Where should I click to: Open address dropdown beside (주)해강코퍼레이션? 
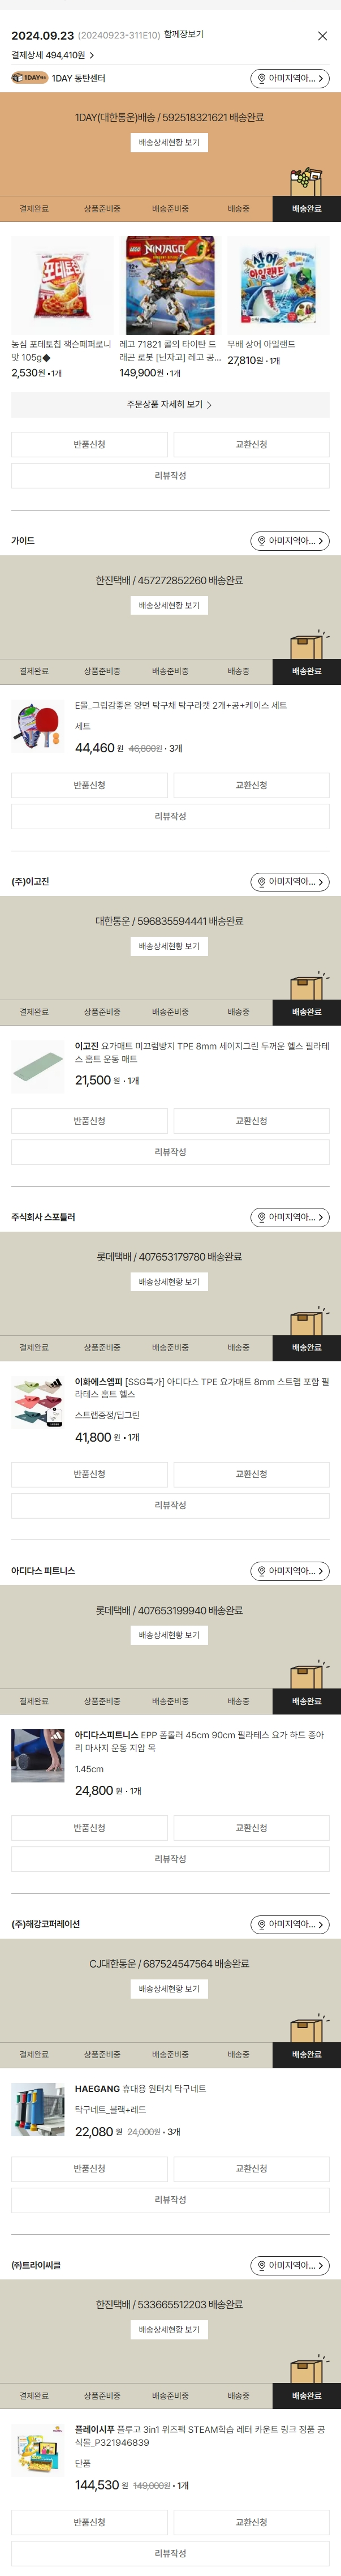[289, 1924]
